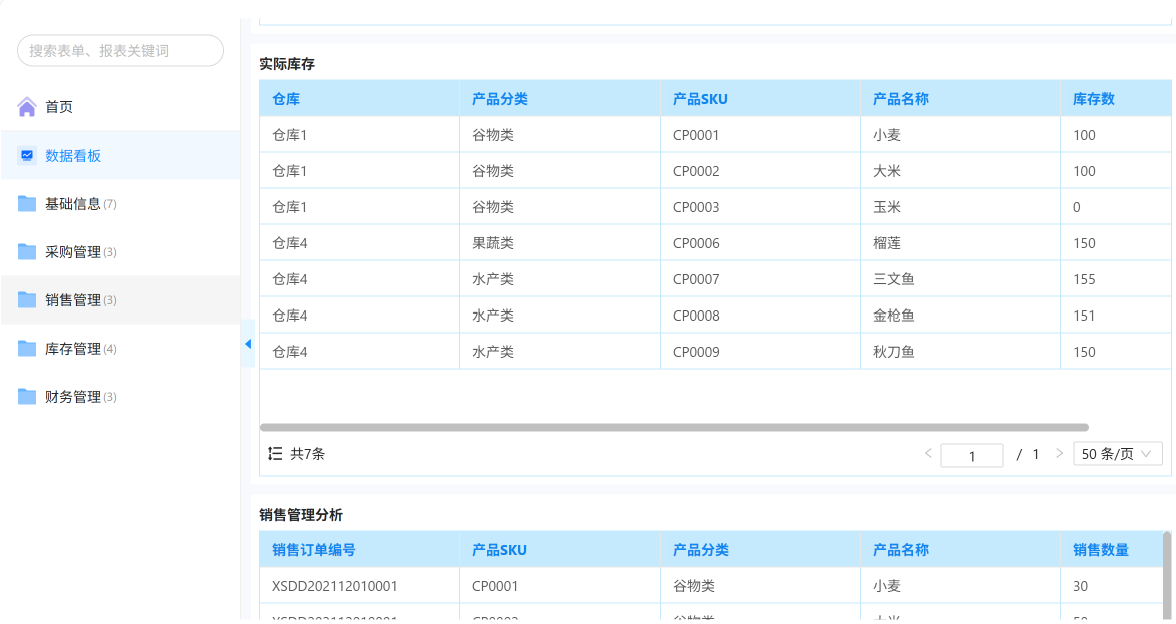Viewport: 1176px width, 624px height.
Task: Click sales quantity 30 cell
Action: coord(1112,586)
